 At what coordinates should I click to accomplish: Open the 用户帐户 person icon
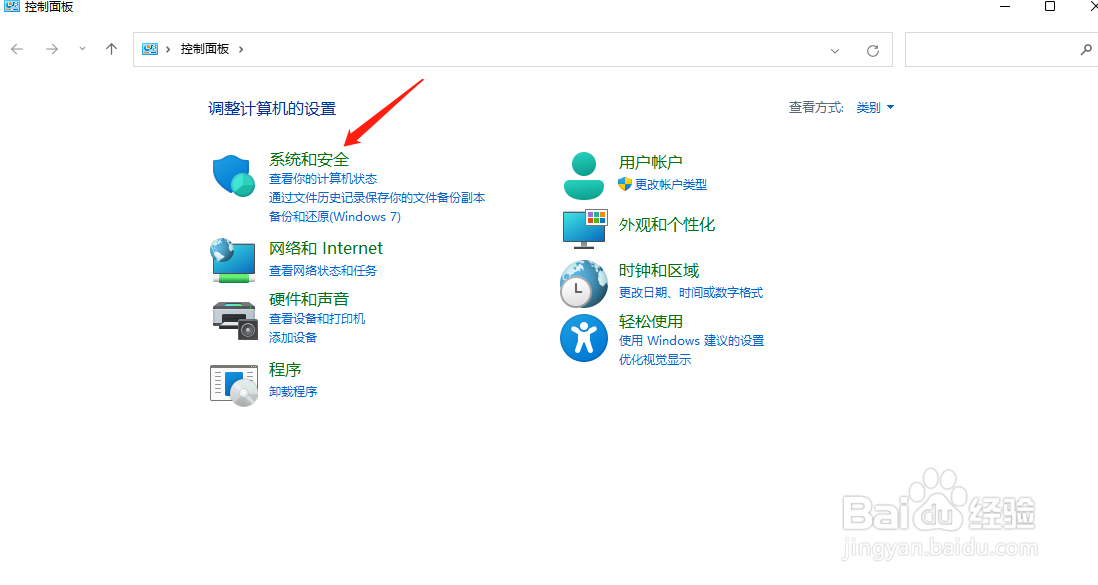click(x=584, y=176)
